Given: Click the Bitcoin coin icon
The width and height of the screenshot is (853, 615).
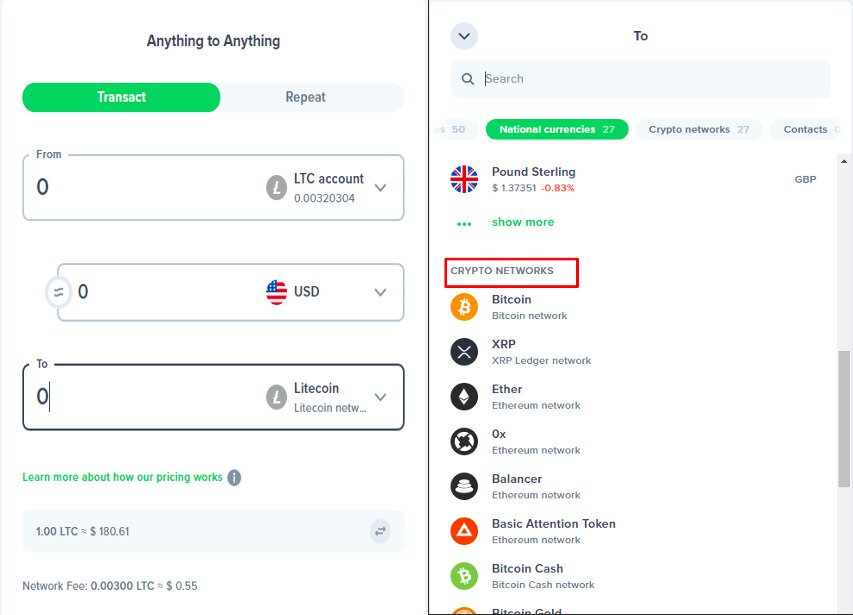Looking at the screenshot, I should click(464, 307).
